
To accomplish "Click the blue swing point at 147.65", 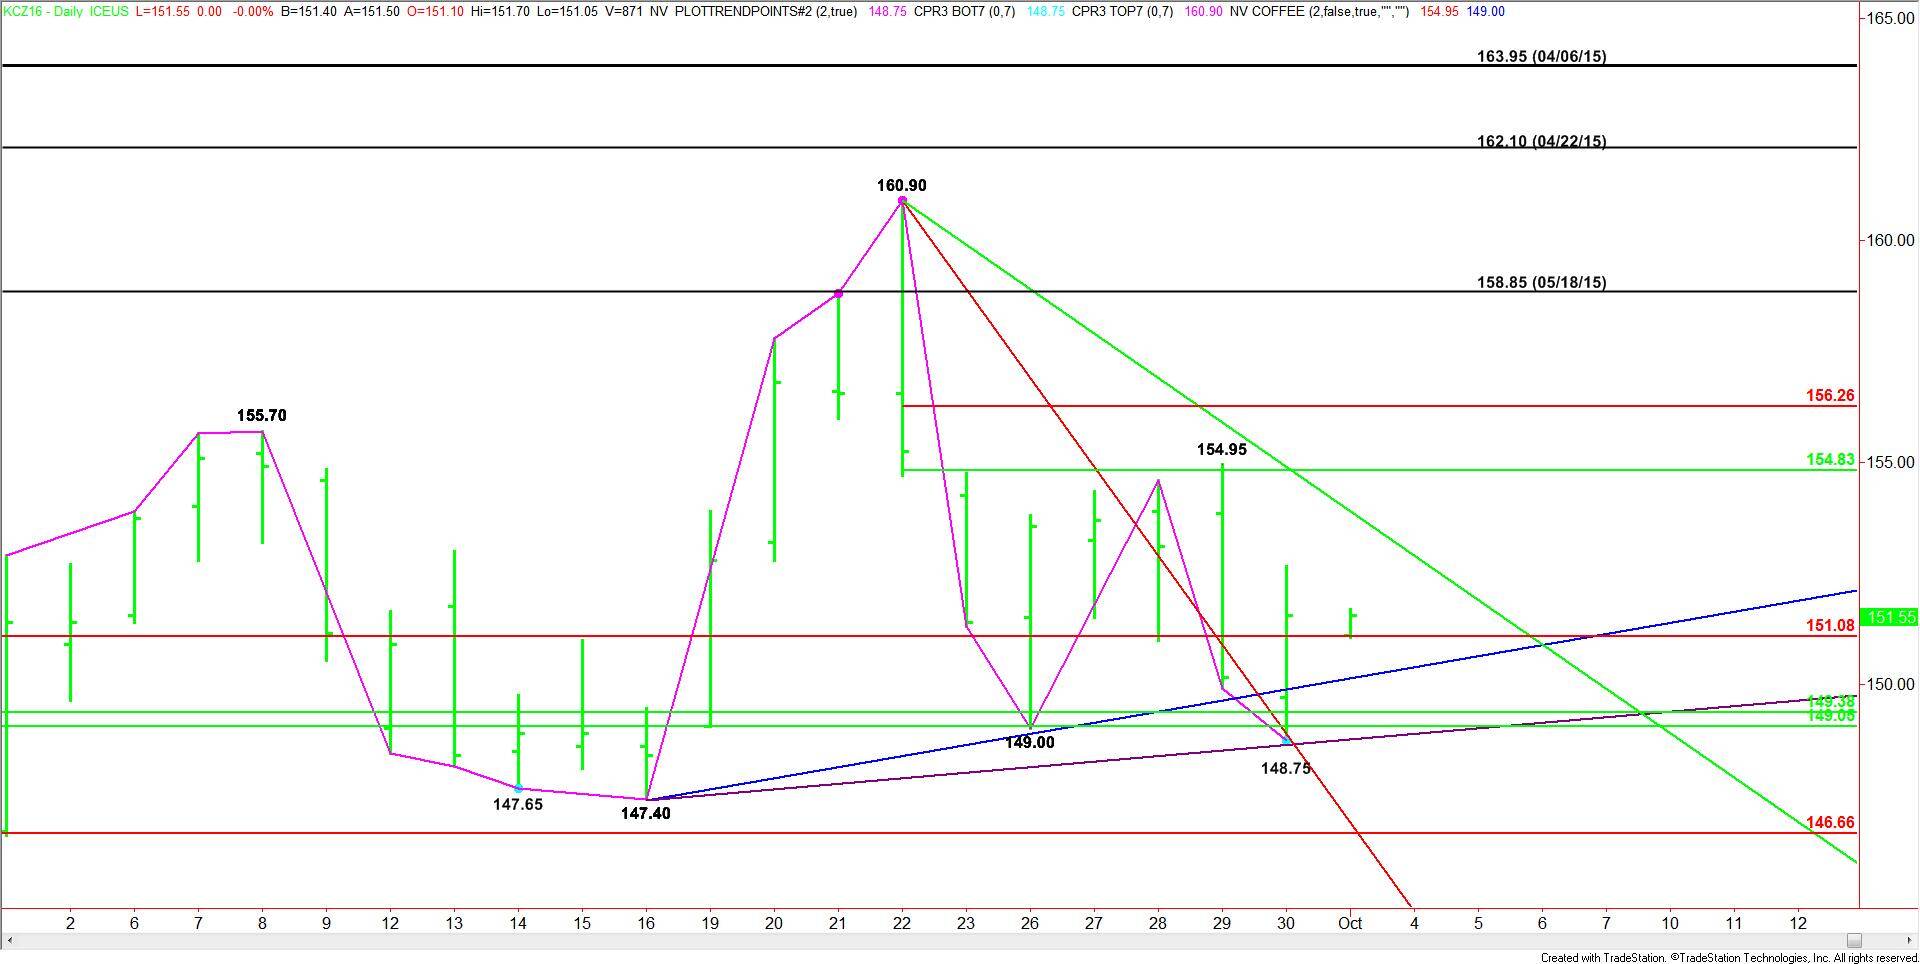I will 518,789.
